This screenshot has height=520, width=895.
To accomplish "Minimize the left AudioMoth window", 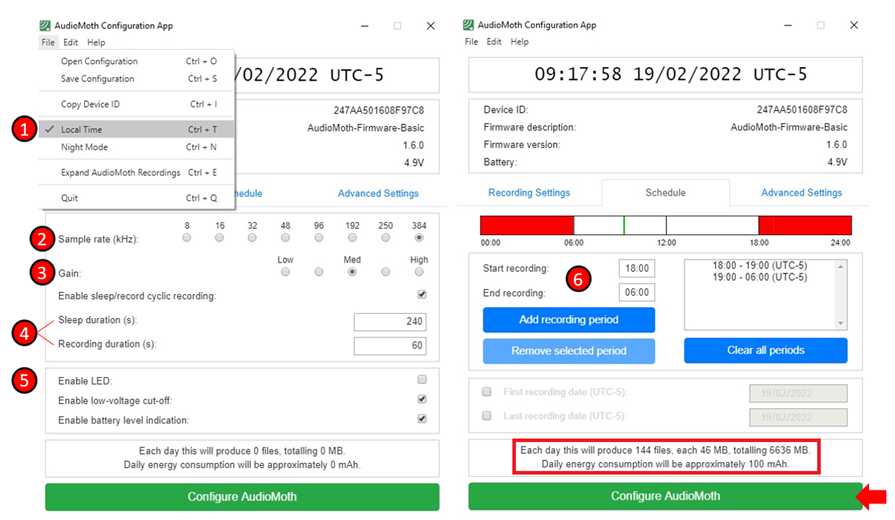I will (x=365, y=26).
